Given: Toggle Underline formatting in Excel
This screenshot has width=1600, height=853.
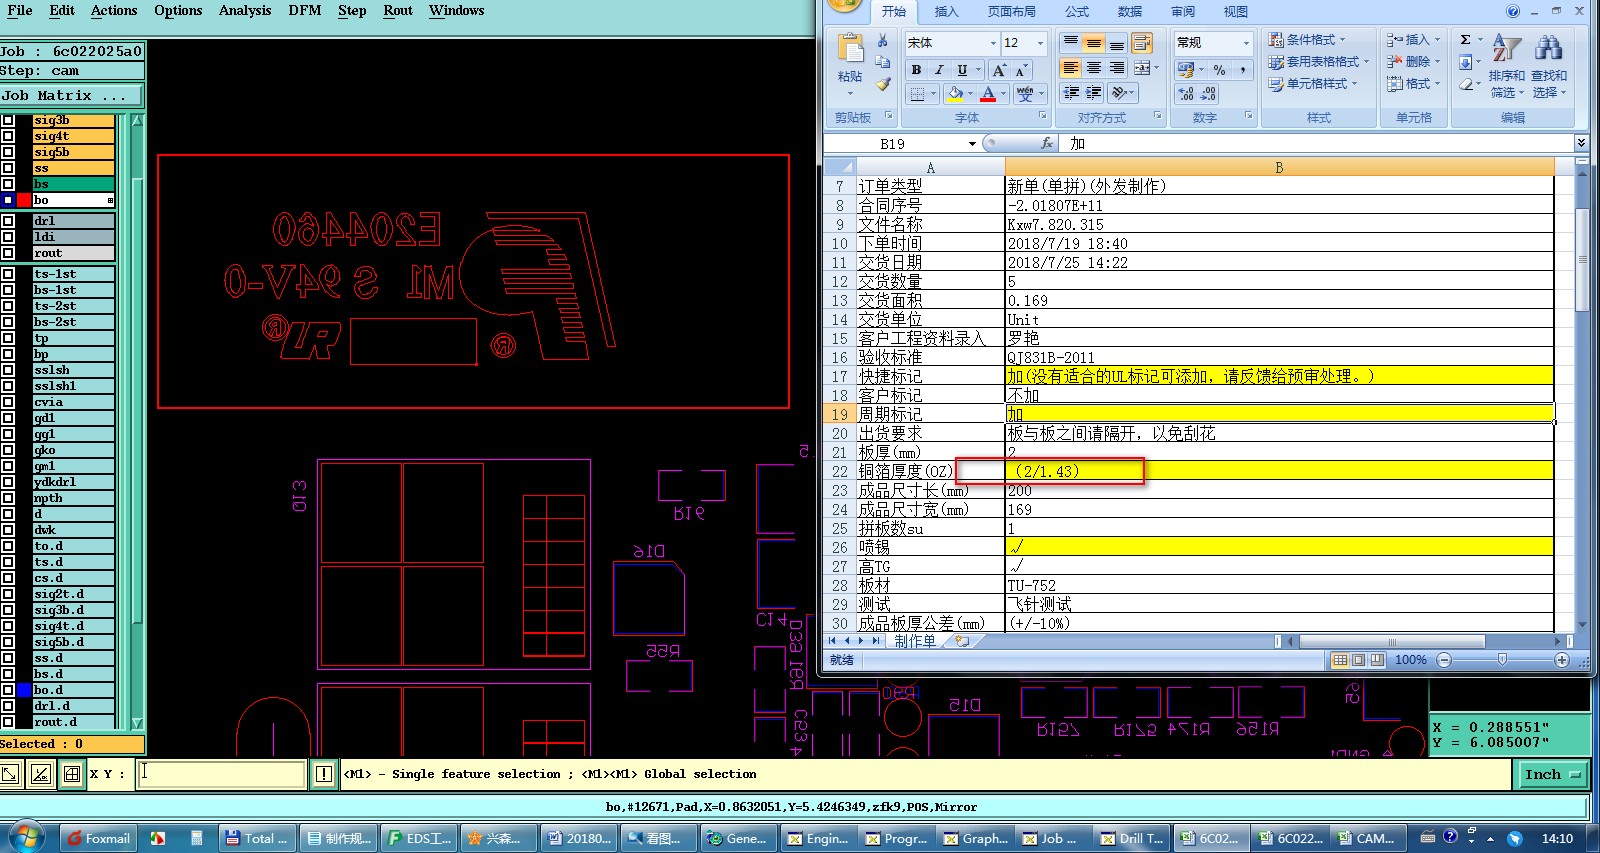Looking at the screenshot, I should [x=962, y=70].
